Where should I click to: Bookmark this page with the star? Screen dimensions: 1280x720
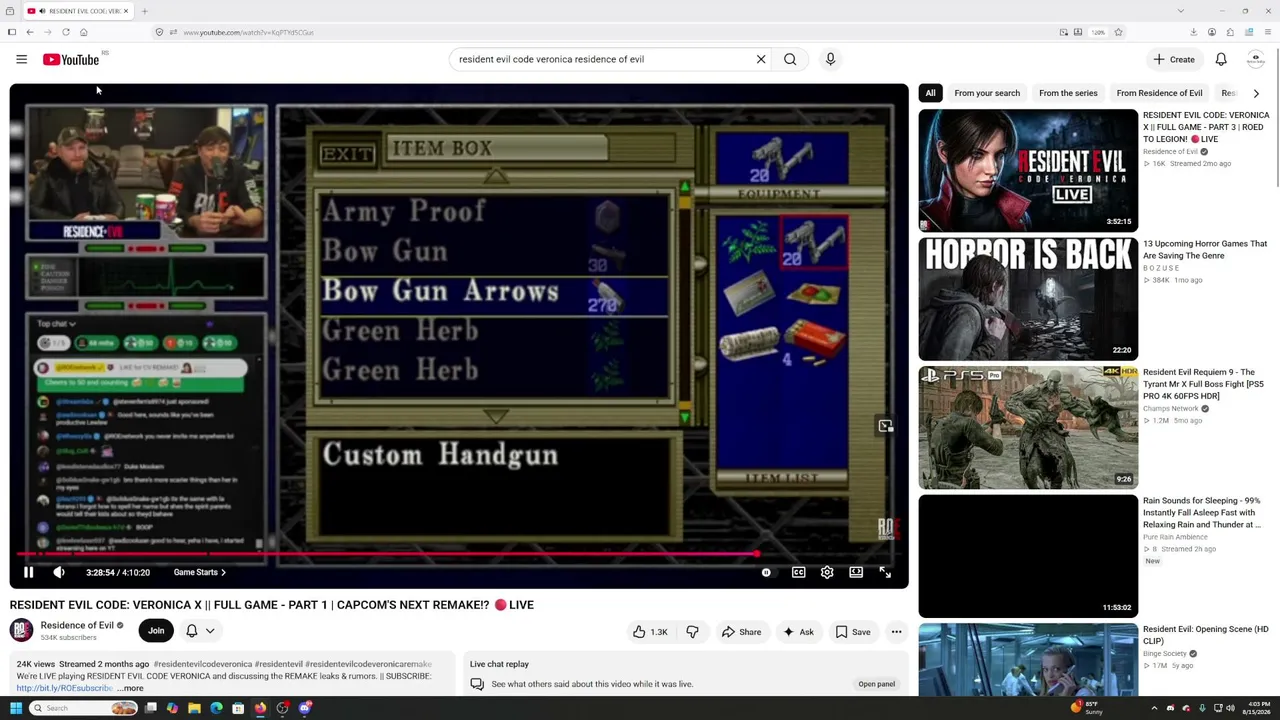[1118, 32]
